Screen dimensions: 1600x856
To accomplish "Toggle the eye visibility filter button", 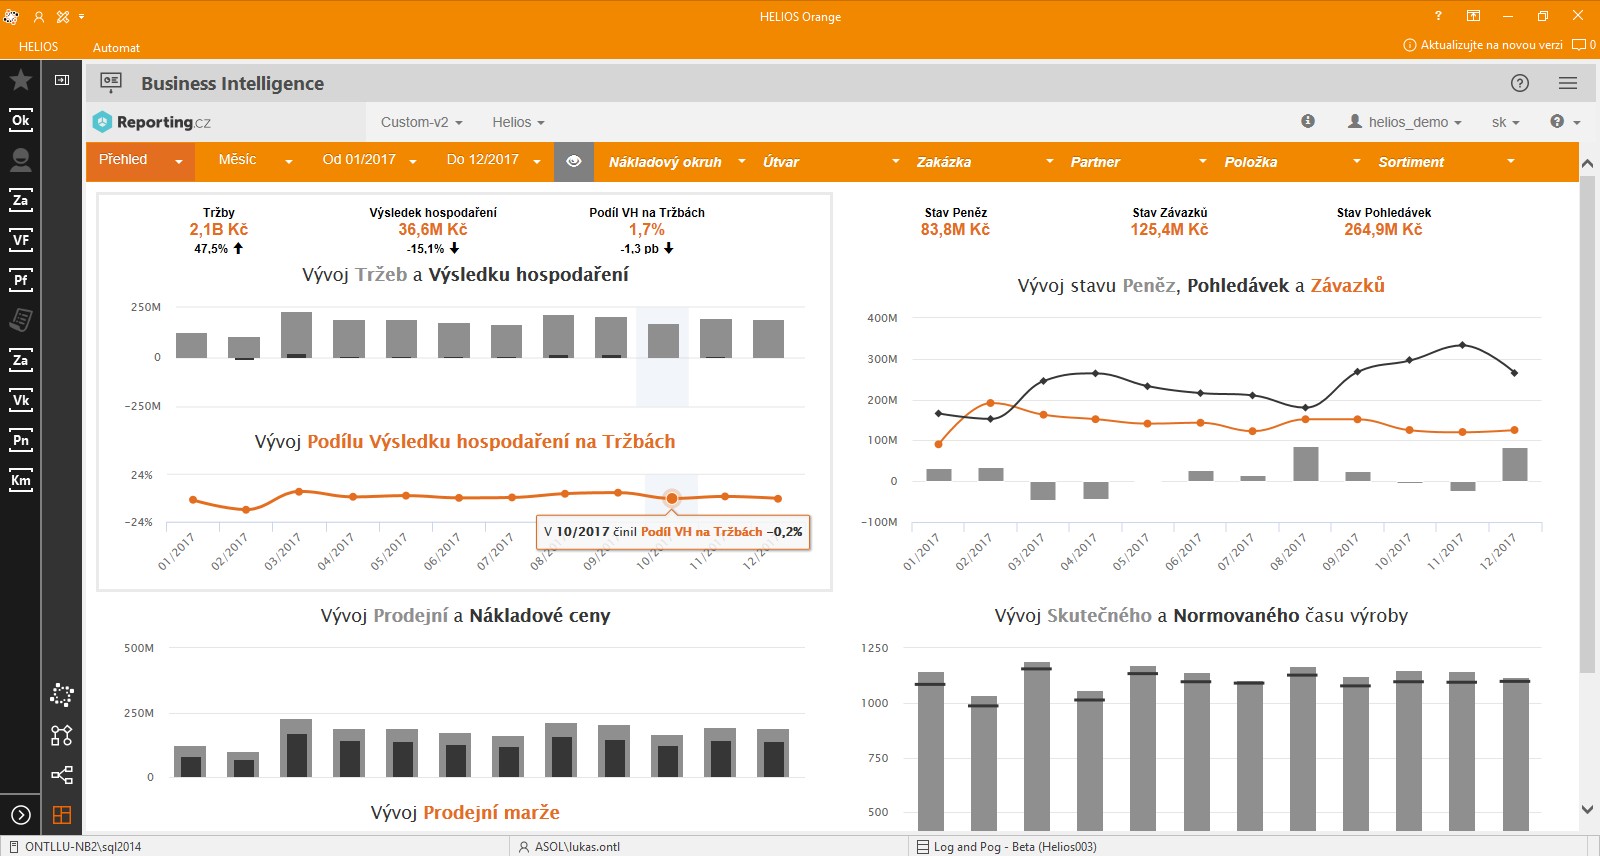I will tap(574, 161).
